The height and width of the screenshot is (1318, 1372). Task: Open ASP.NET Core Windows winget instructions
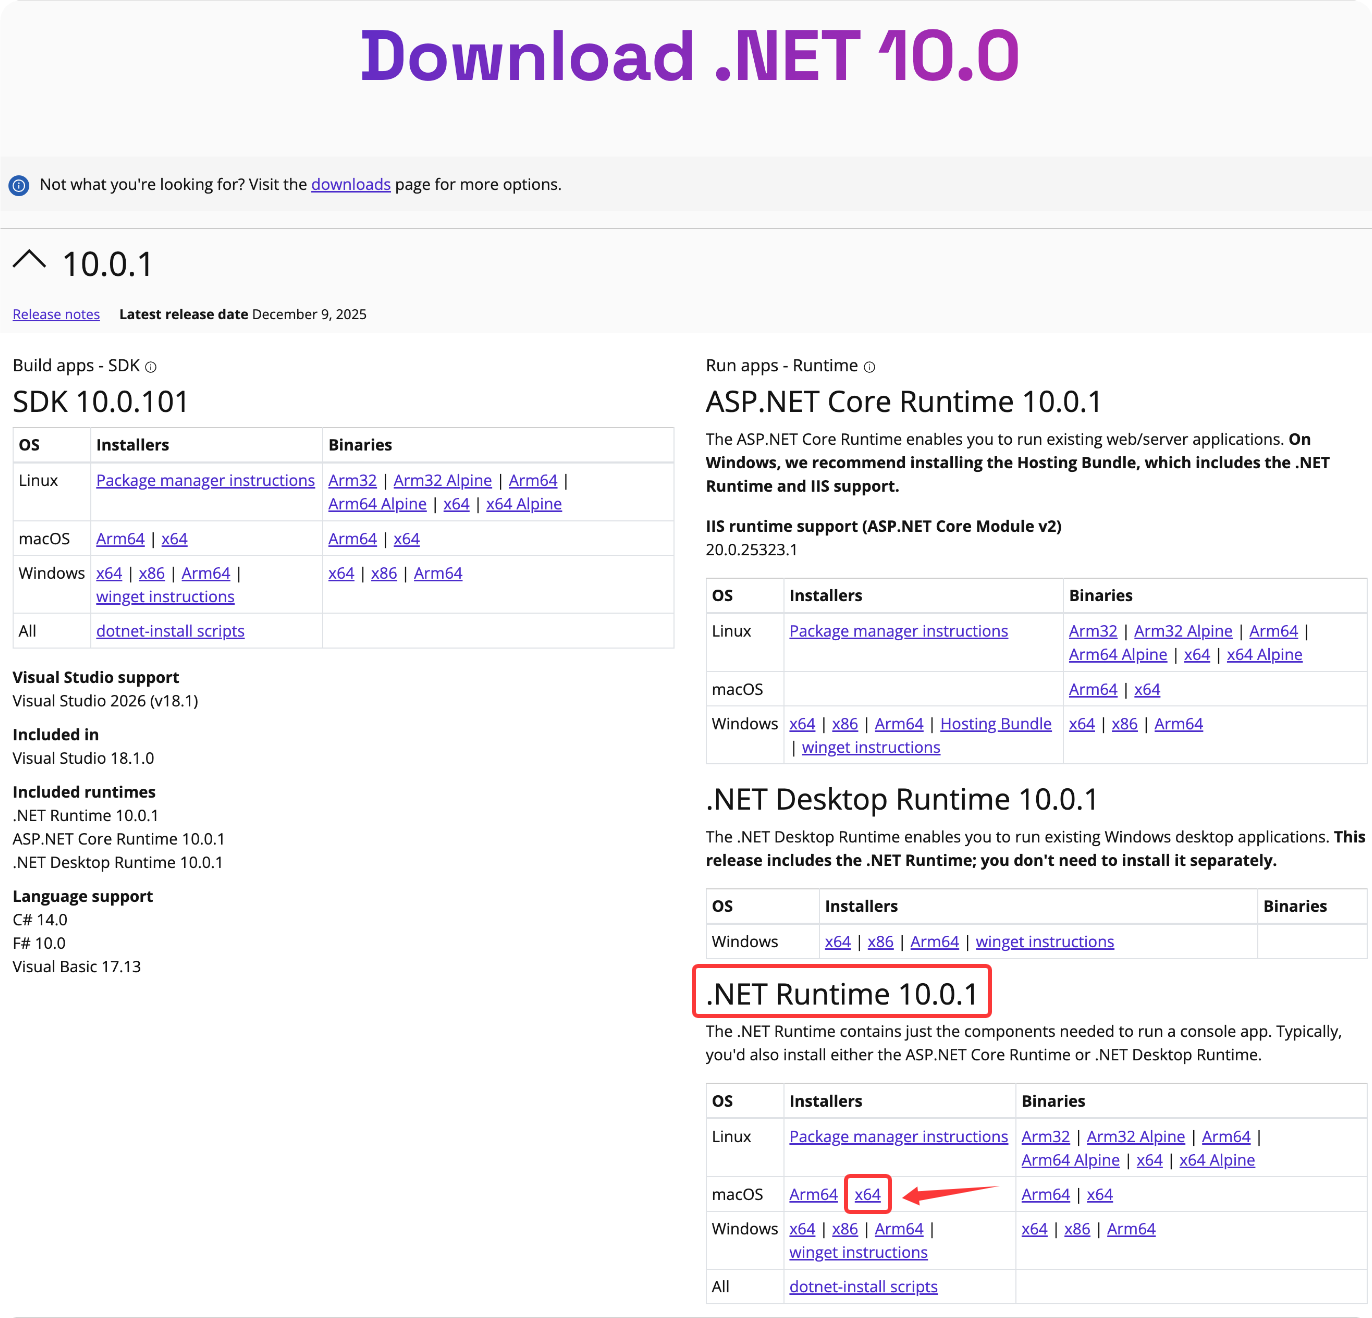[x=871, y=748]
